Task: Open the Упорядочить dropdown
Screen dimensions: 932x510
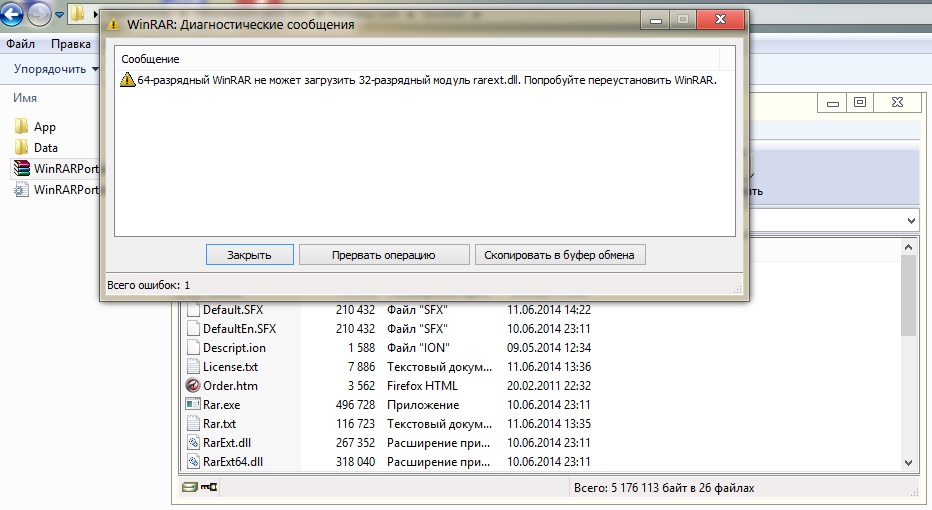Action: pyautogui.click(x=56, y=69)
